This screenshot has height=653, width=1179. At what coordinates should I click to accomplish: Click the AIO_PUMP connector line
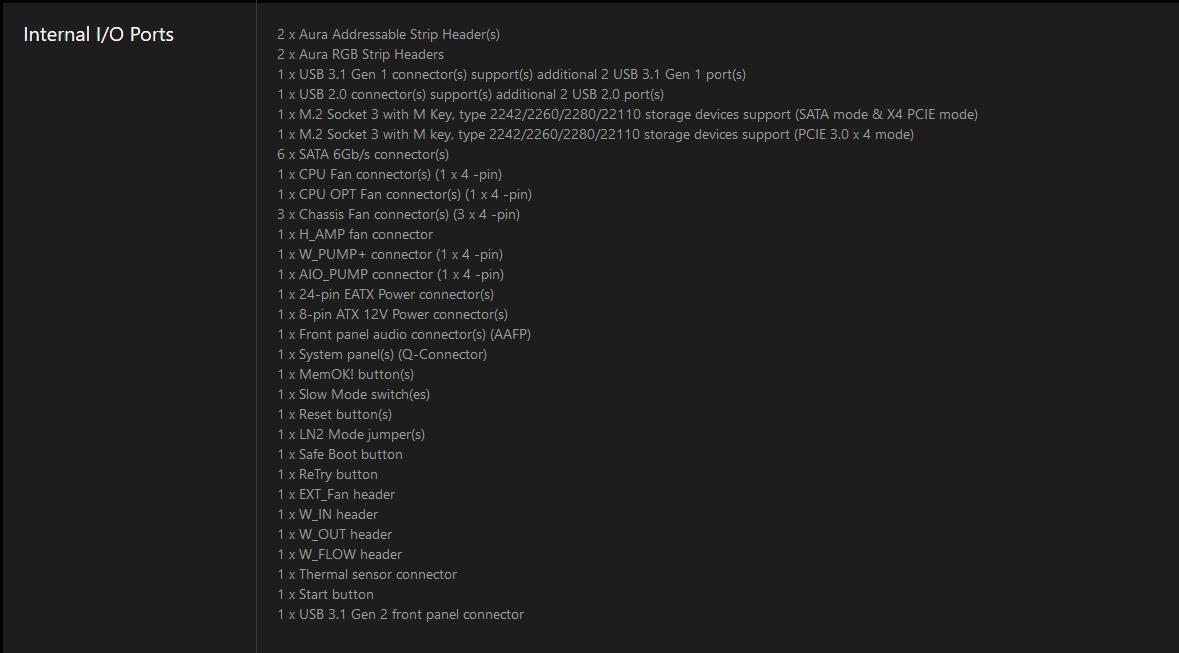coord(390,275)
